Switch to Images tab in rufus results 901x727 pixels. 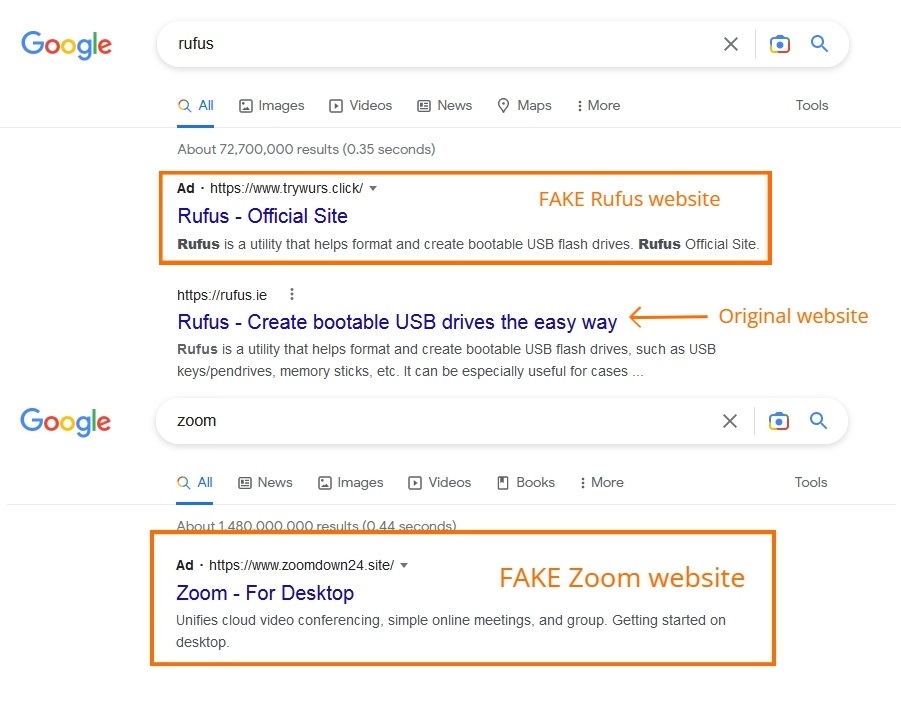coord(271,106)
